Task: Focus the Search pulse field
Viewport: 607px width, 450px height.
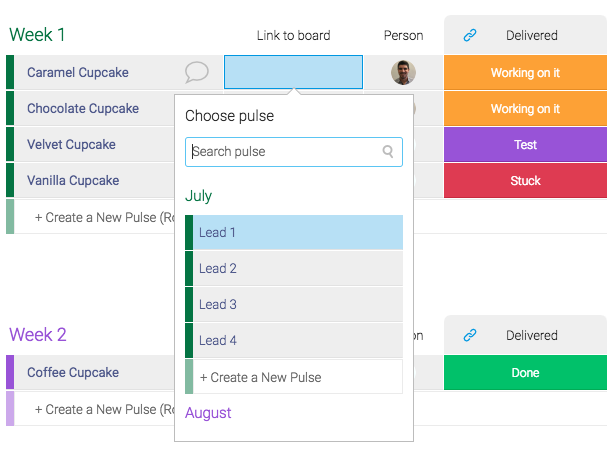Action: tap(294, 152)
